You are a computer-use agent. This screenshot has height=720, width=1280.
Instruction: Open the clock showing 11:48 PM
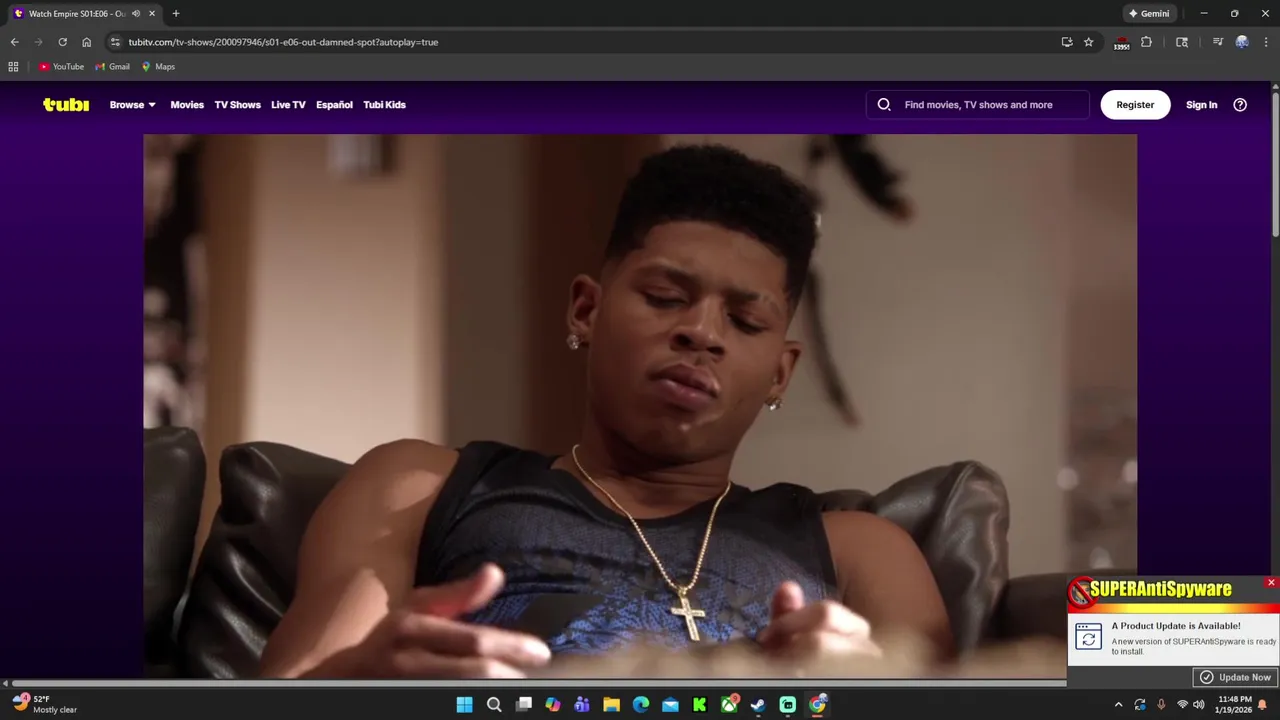click(x=1235, y=704)
